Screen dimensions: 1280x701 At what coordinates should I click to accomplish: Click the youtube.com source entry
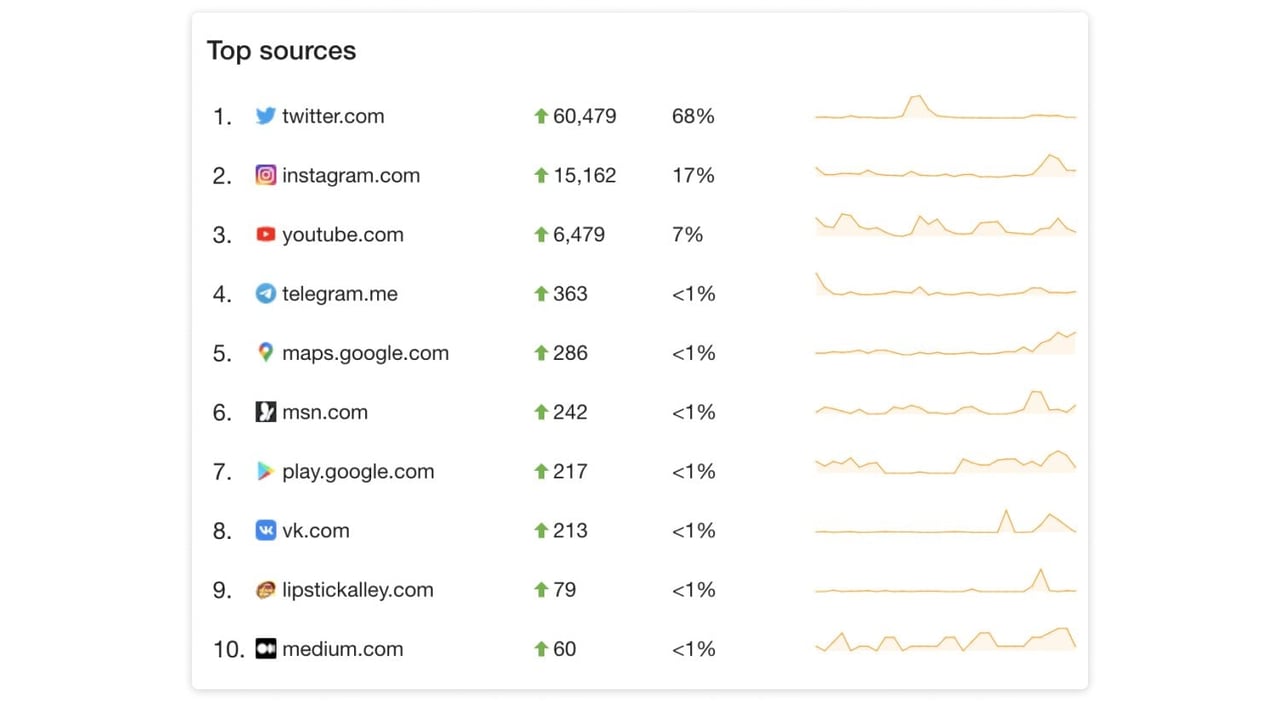[x=343, y=234]
